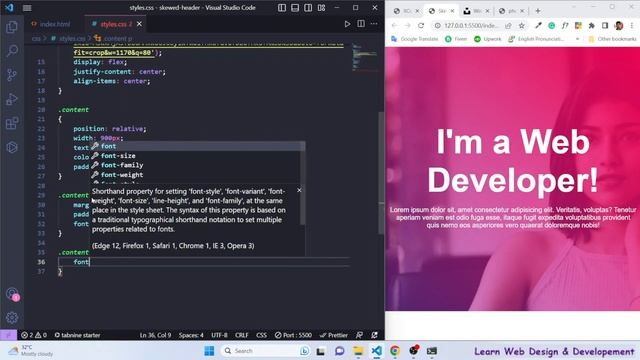Change indentation via Spaces: 4
Viewport: 640px width, 360px height.
pyautogui.click(x=191, y=335)
